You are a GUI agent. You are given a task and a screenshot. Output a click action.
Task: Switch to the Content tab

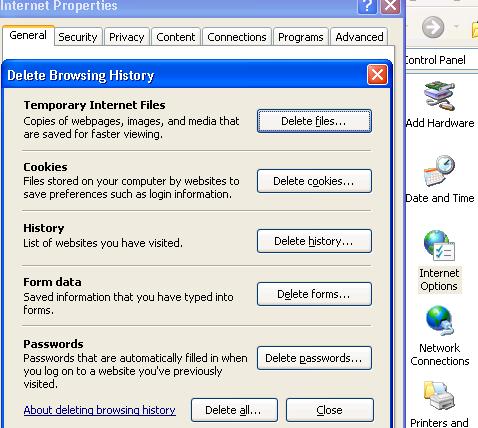pos(176,37)
